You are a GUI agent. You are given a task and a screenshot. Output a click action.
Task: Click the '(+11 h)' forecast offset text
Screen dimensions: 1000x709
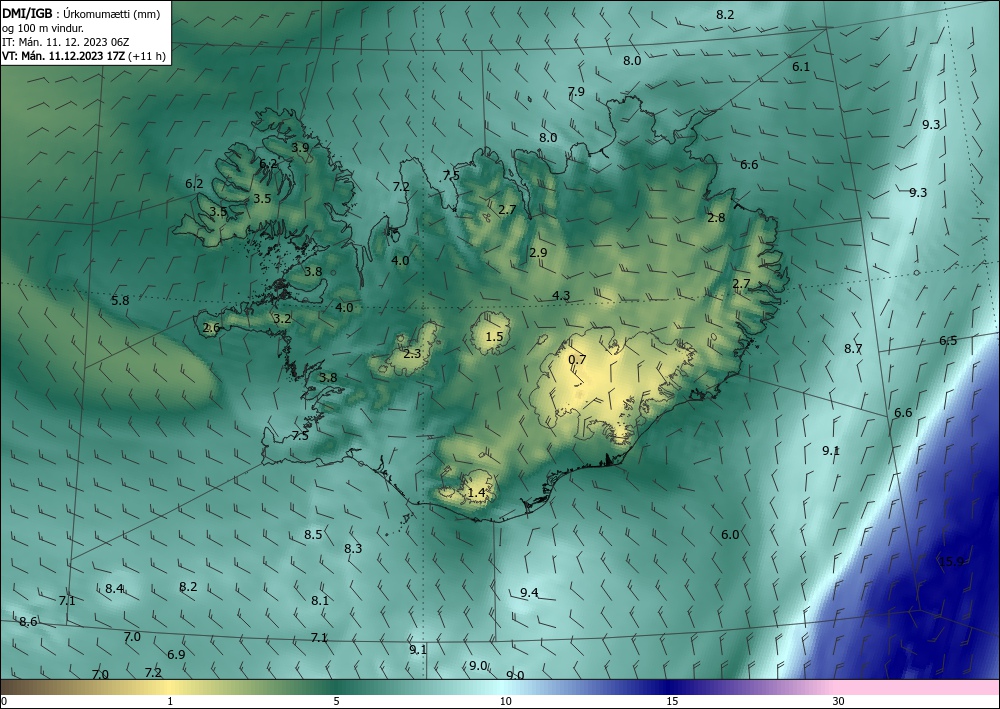click(x=147, y=56)
